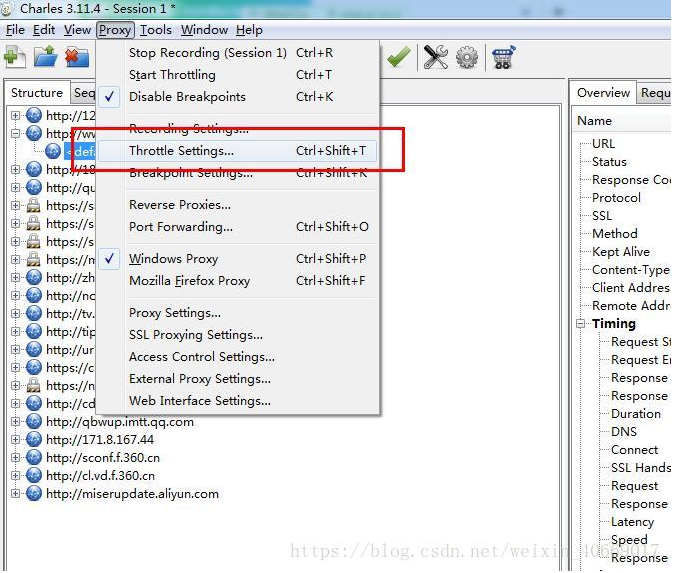Open the Tools menu
The image size is (690, 573).
156,30
